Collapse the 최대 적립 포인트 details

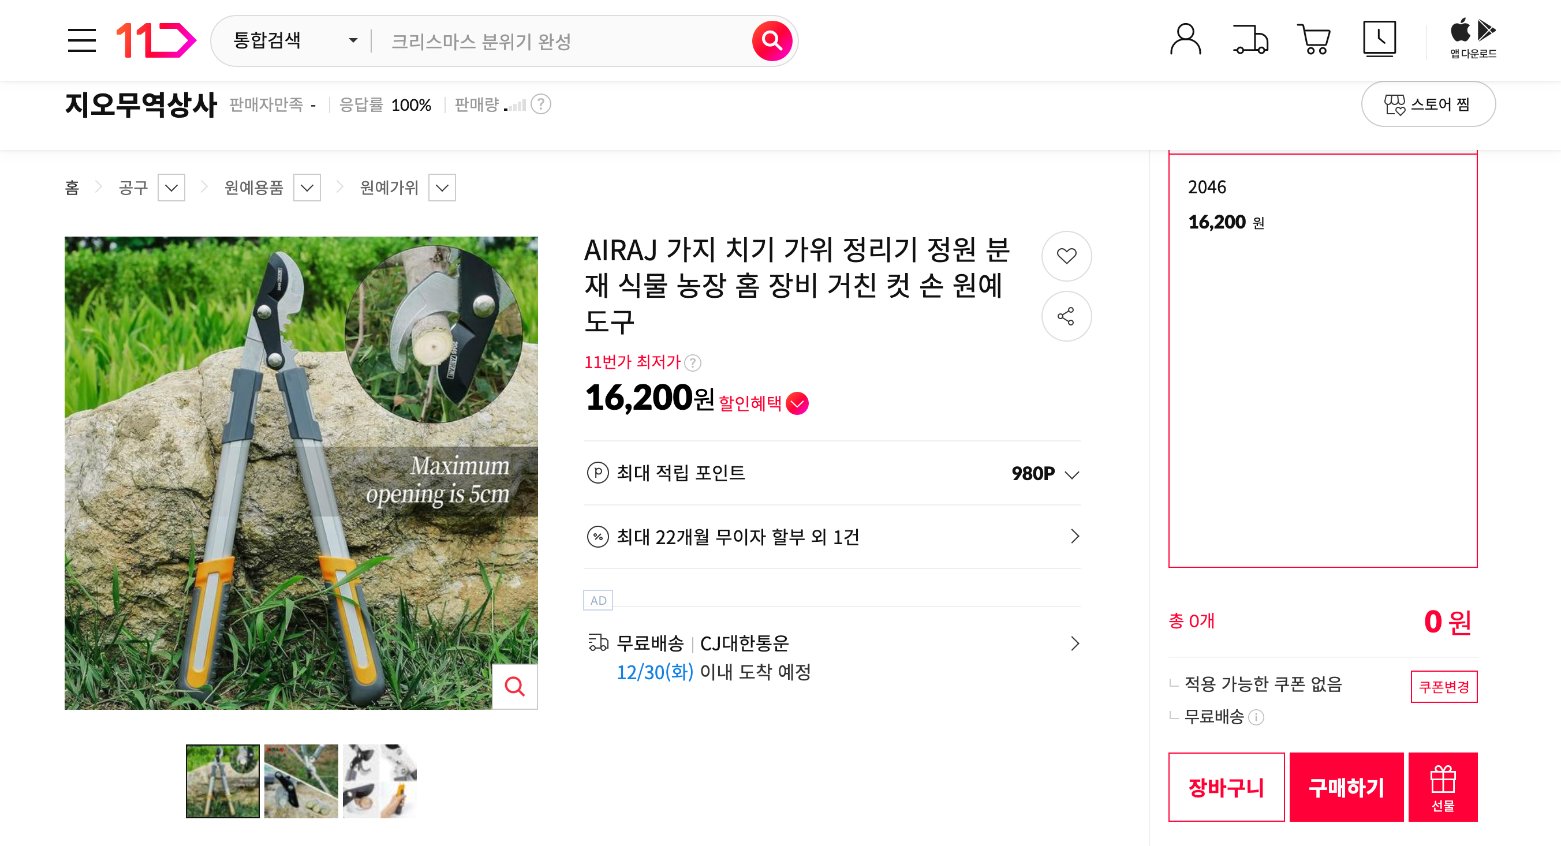(1071, 474)
